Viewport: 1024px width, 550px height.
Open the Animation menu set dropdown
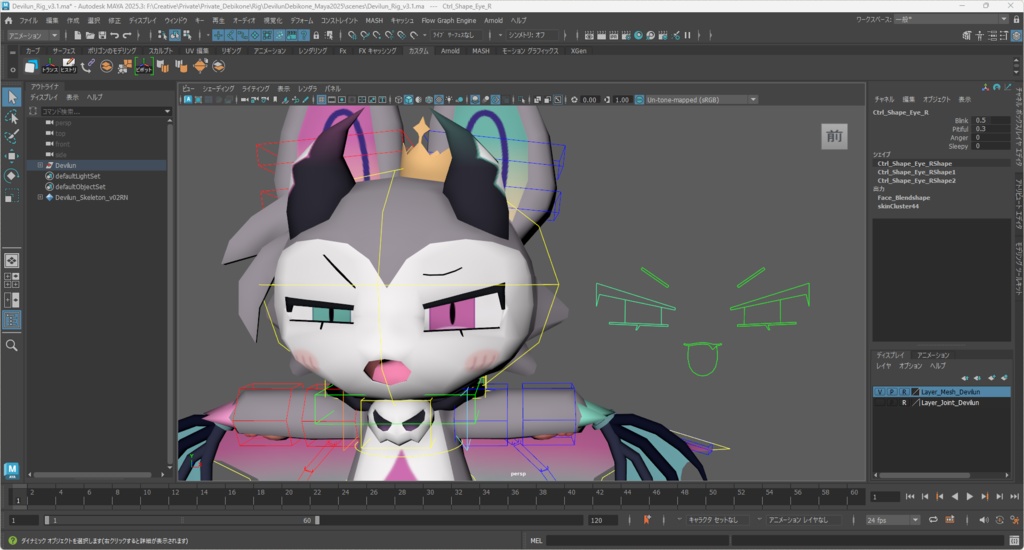[x=33, y=35]
